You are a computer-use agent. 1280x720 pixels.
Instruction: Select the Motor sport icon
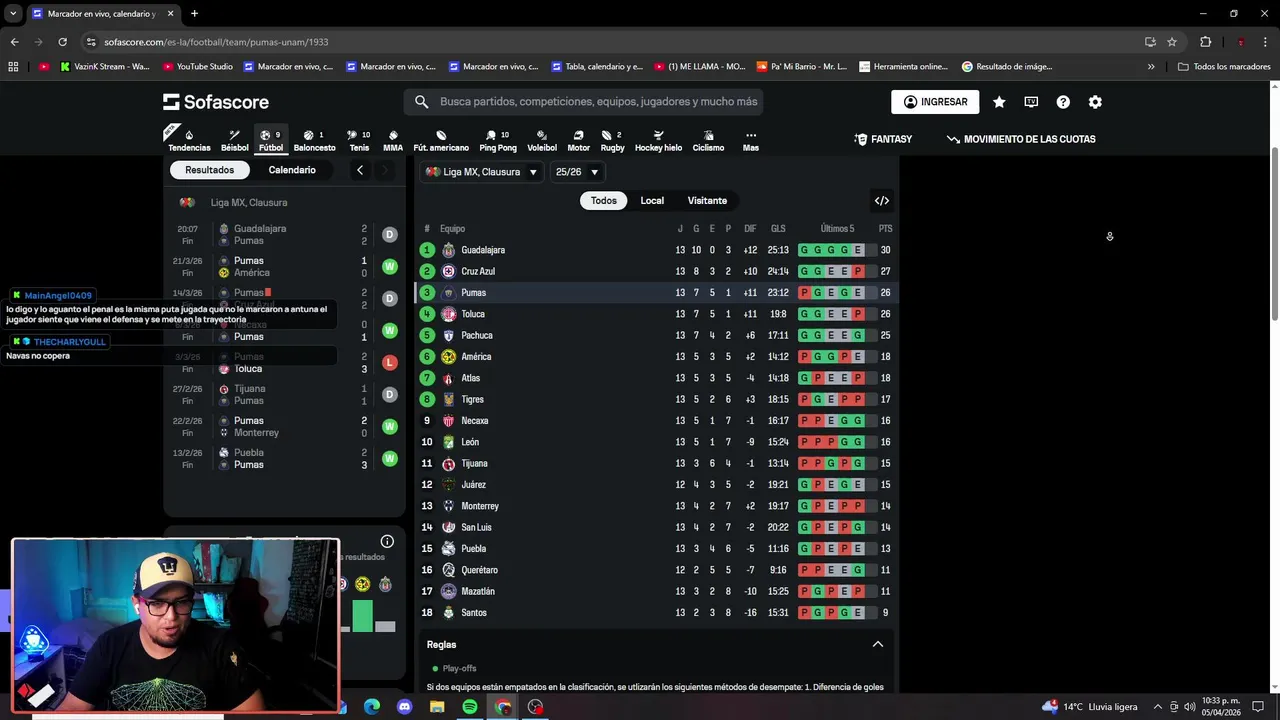click(x=578, y=141)
